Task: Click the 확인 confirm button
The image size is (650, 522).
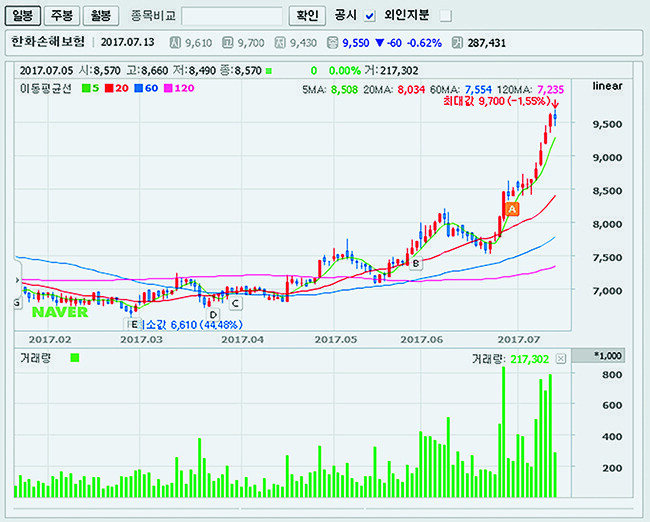Action: click(x=307, y=16)
